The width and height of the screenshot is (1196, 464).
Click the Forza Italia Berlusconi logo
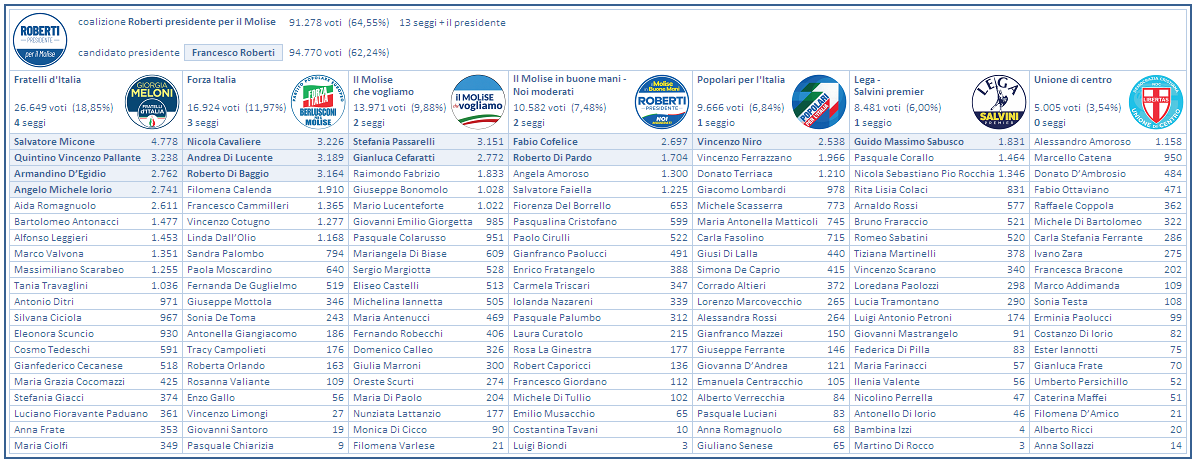[315, 102]
